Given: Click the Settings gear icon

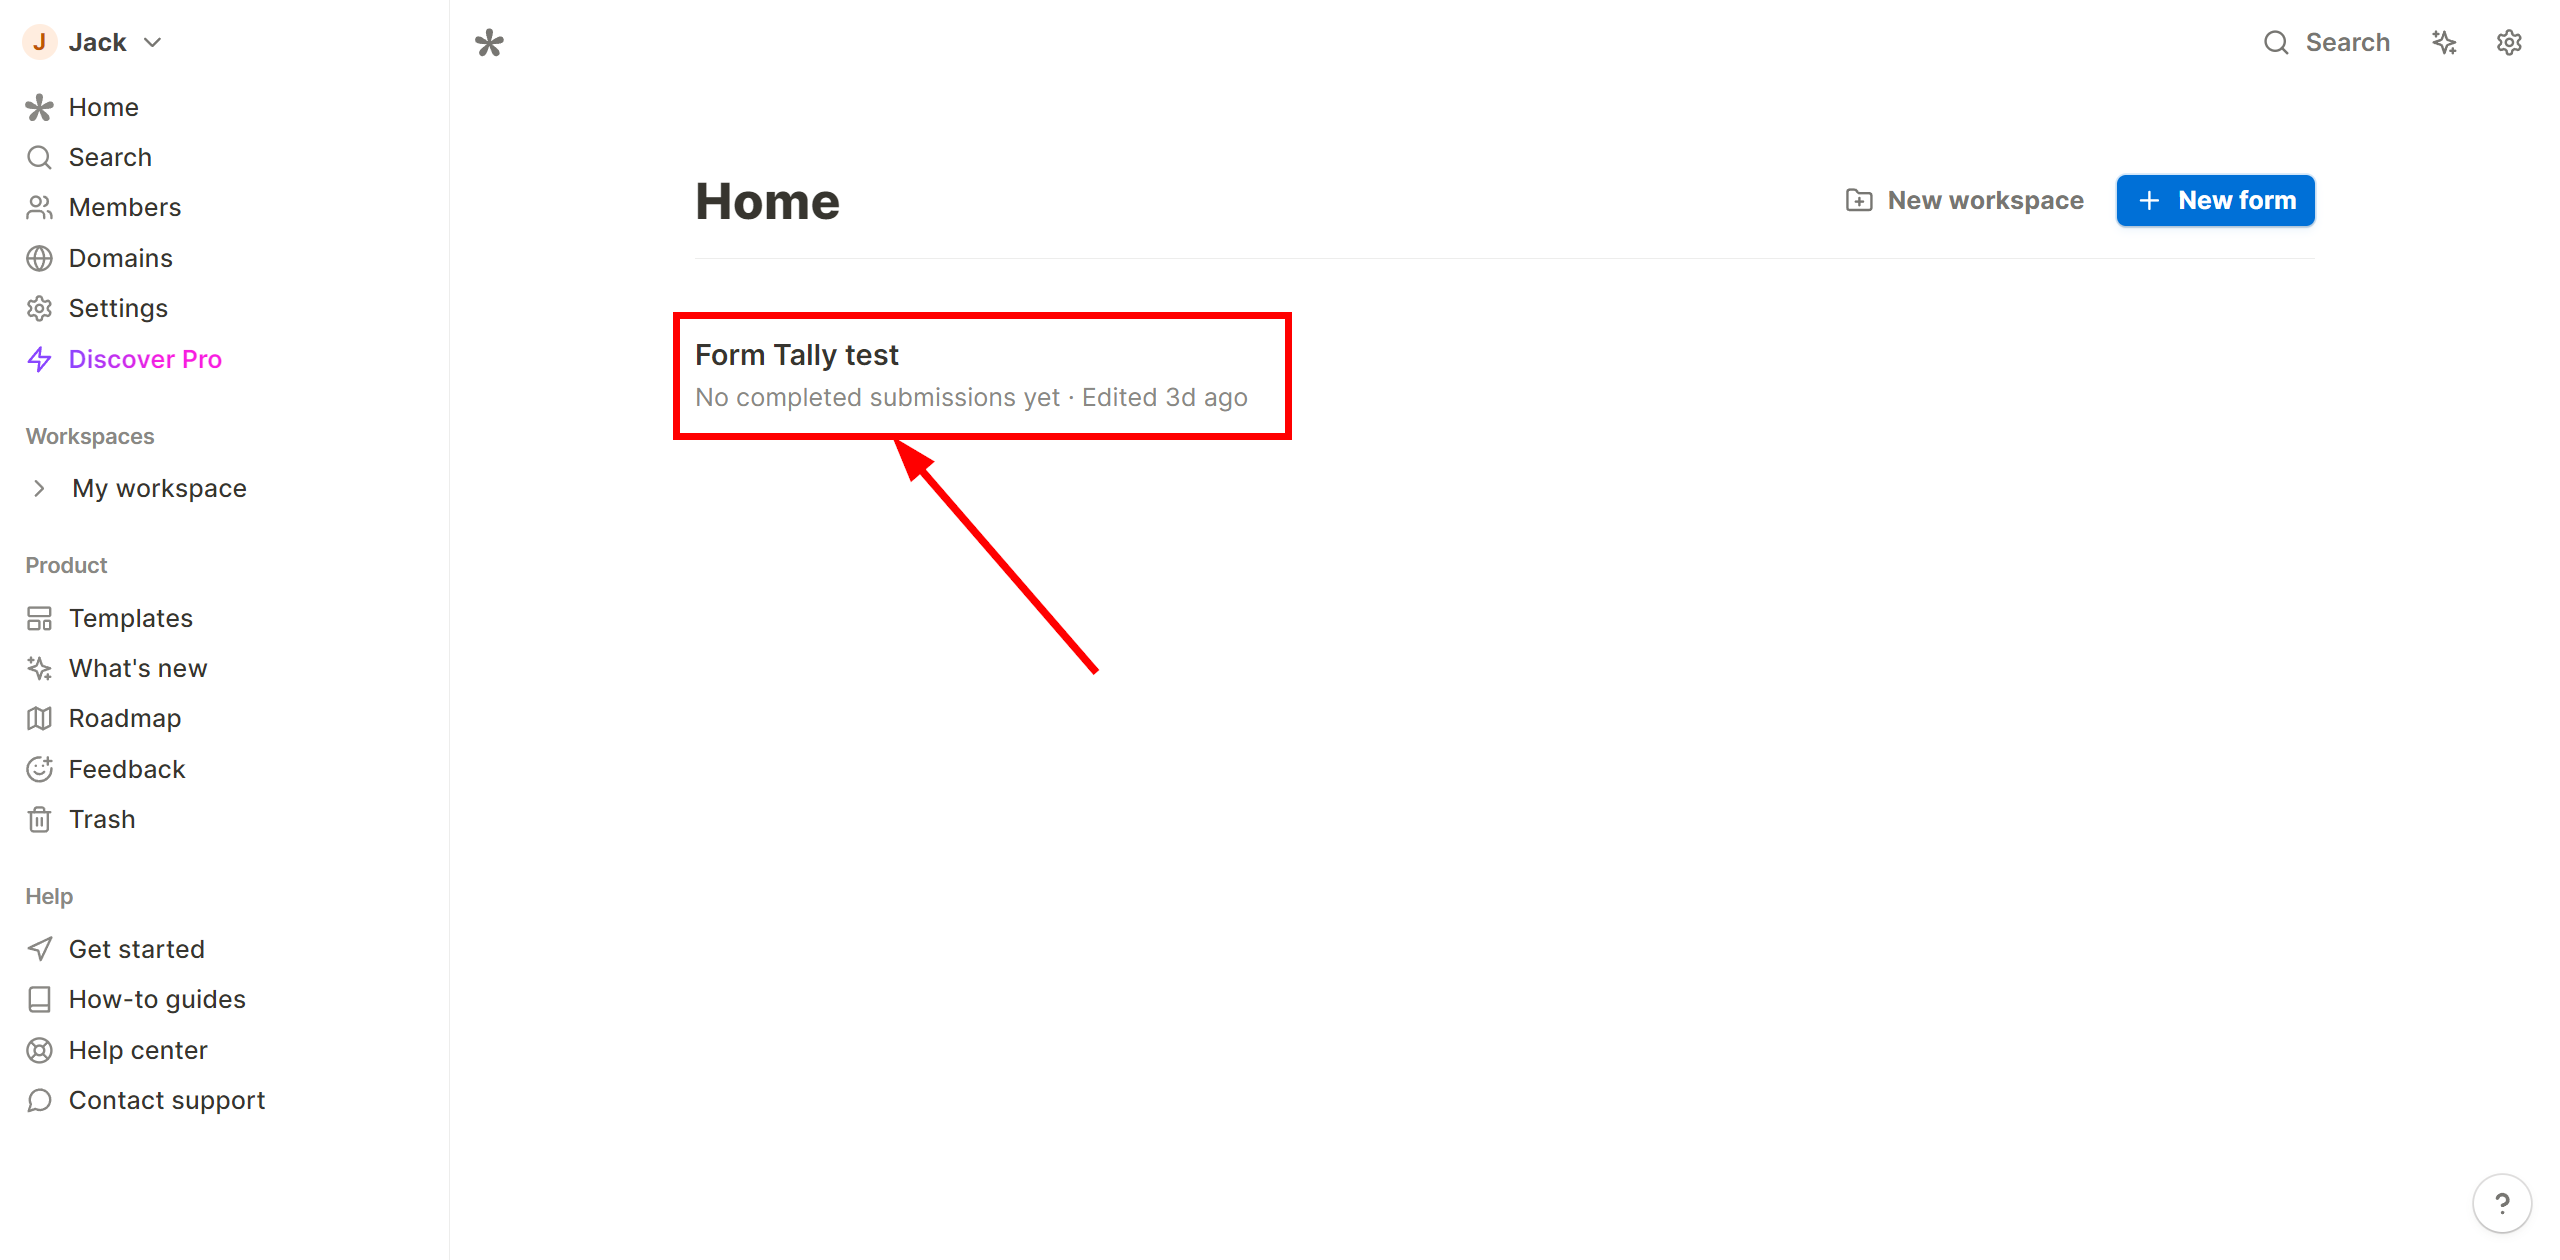Looking at the screenshot, I should click(2508, 42).
